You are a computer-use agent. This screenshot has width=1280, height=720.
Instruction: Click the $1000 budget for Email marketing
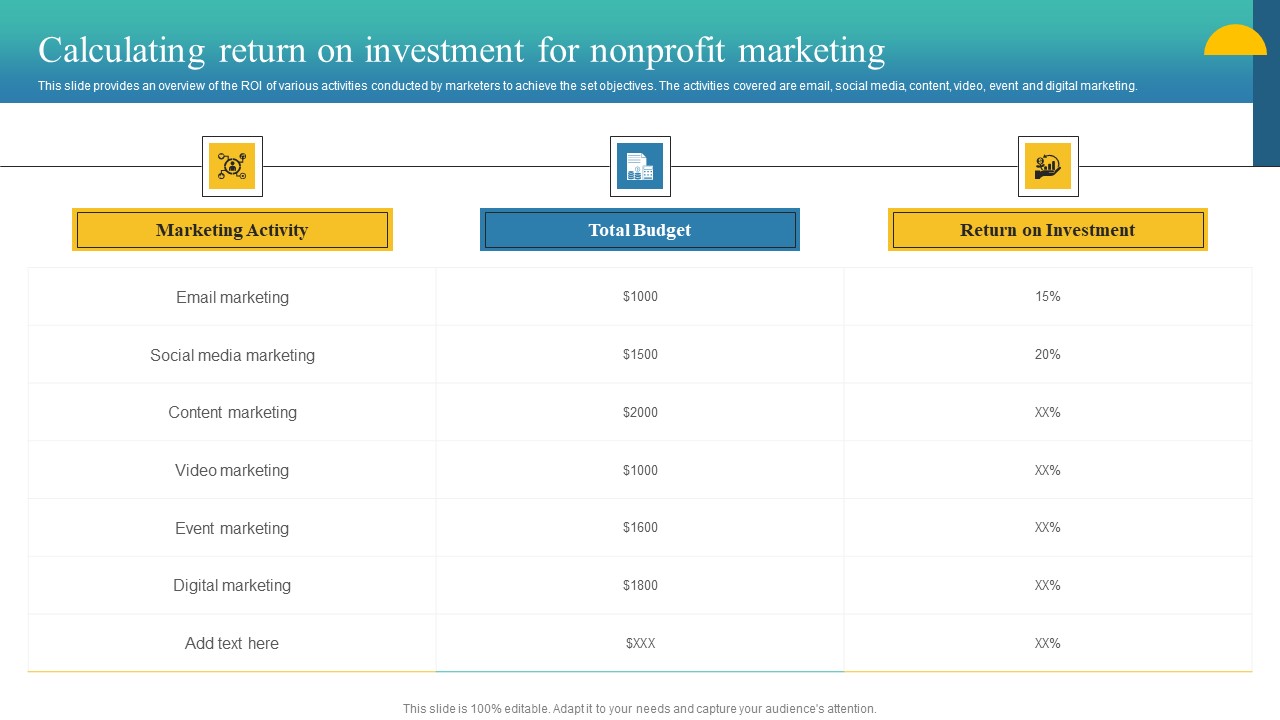[640, 297]
